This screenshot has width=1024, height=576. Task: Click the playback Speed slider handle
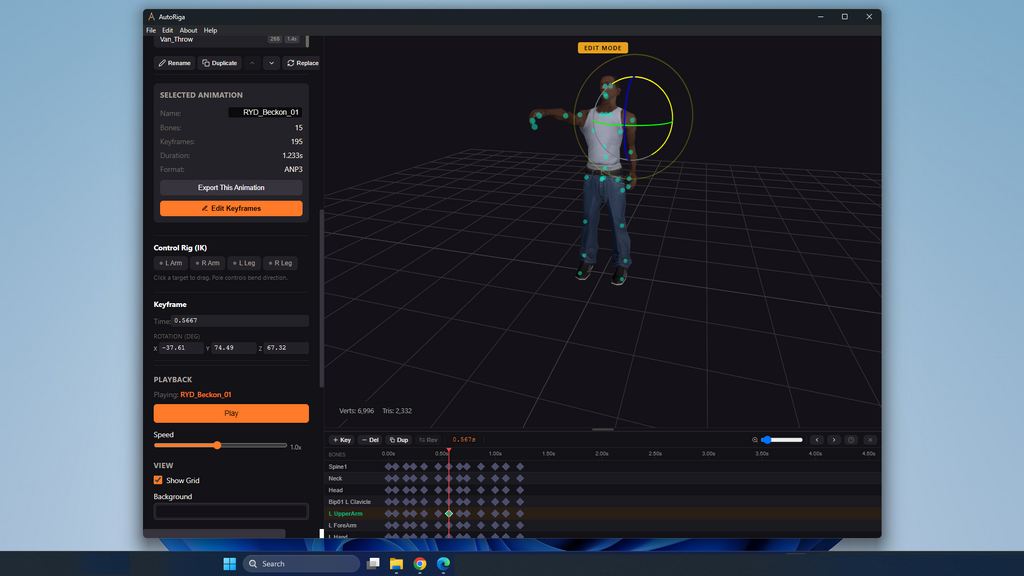(x=217, y=445)
